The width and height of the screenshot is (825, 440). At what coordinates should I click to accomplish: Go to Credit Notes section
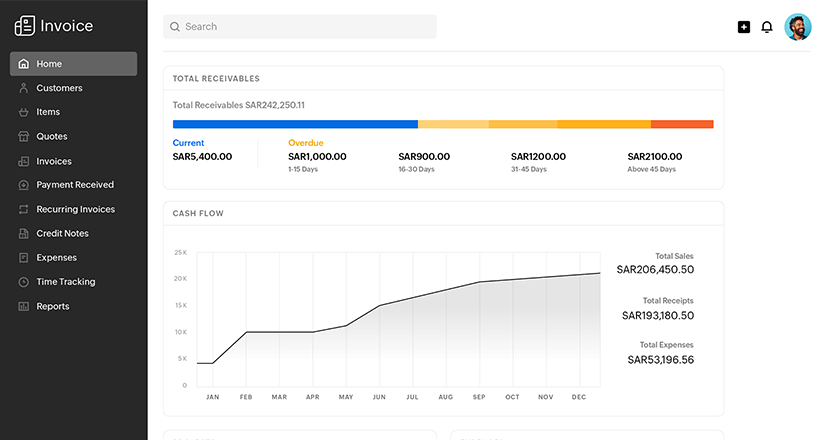pos(62,233)
